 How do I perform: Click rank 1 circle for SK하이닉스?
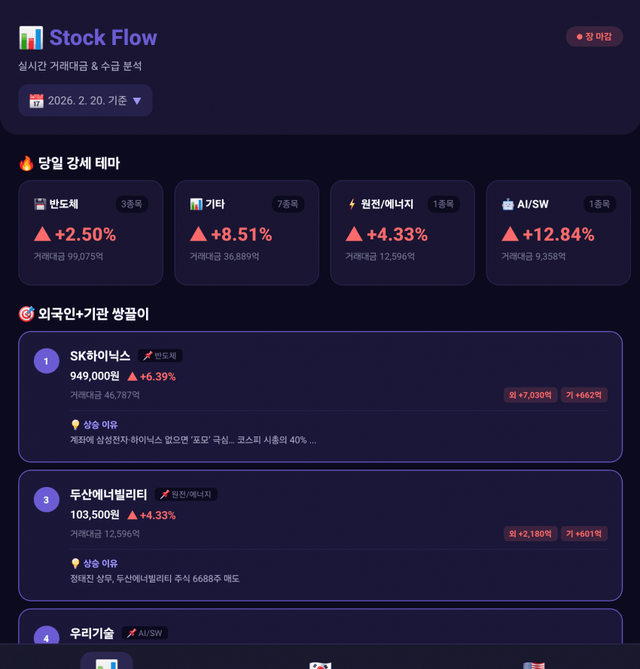click(47, 361)
